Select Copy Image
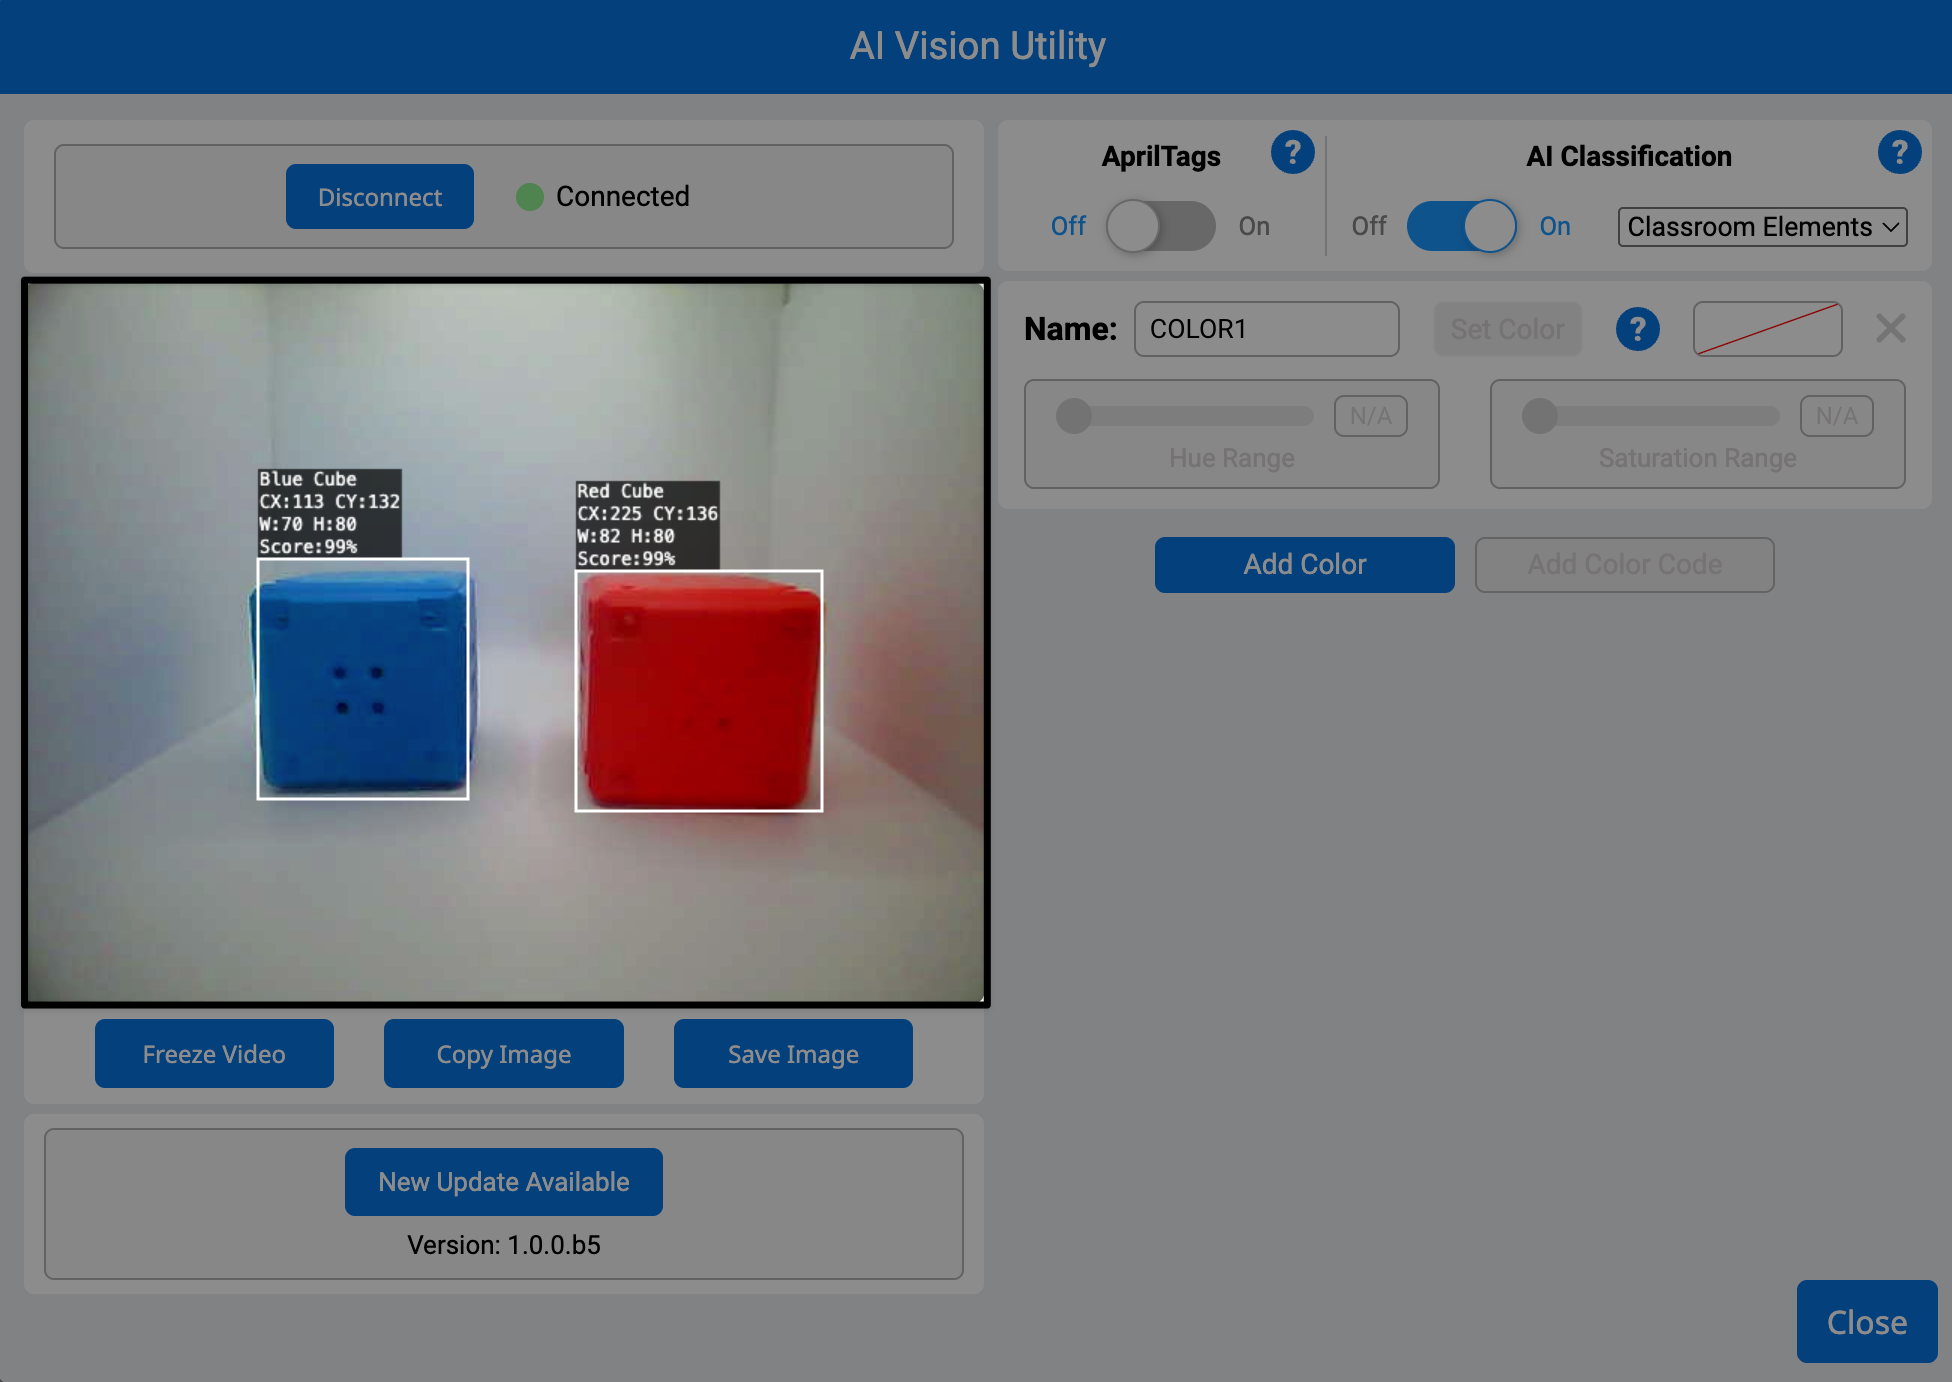 click(x=503, y=1053)
